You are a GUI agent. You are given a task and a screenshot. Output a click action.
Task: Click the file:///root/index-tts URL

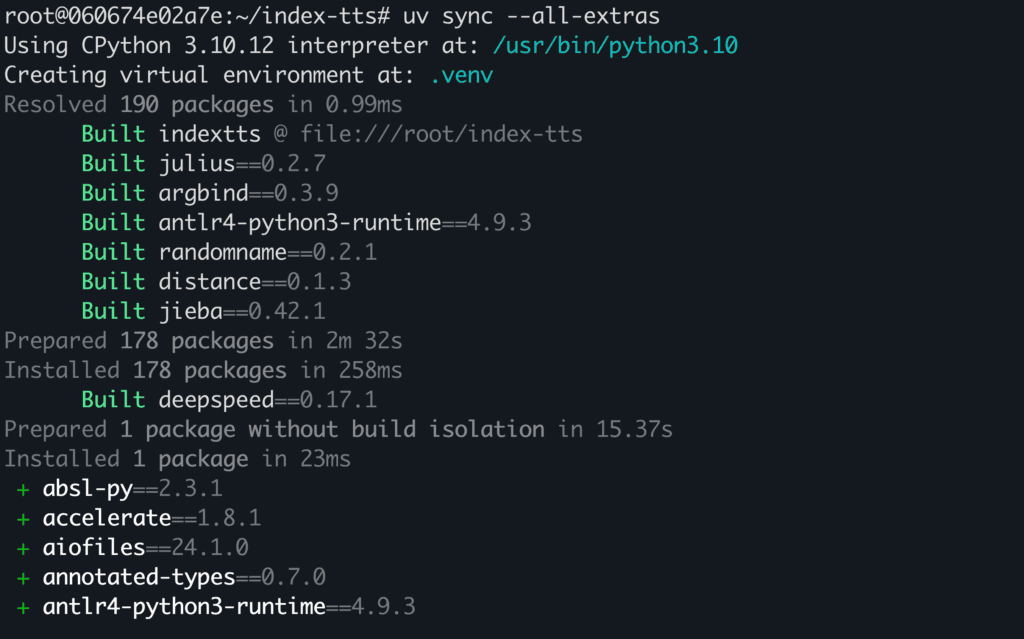pos(441,134)
